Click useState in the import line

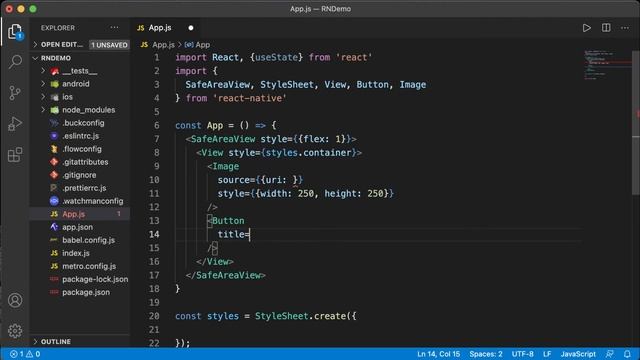click(276, 58)
